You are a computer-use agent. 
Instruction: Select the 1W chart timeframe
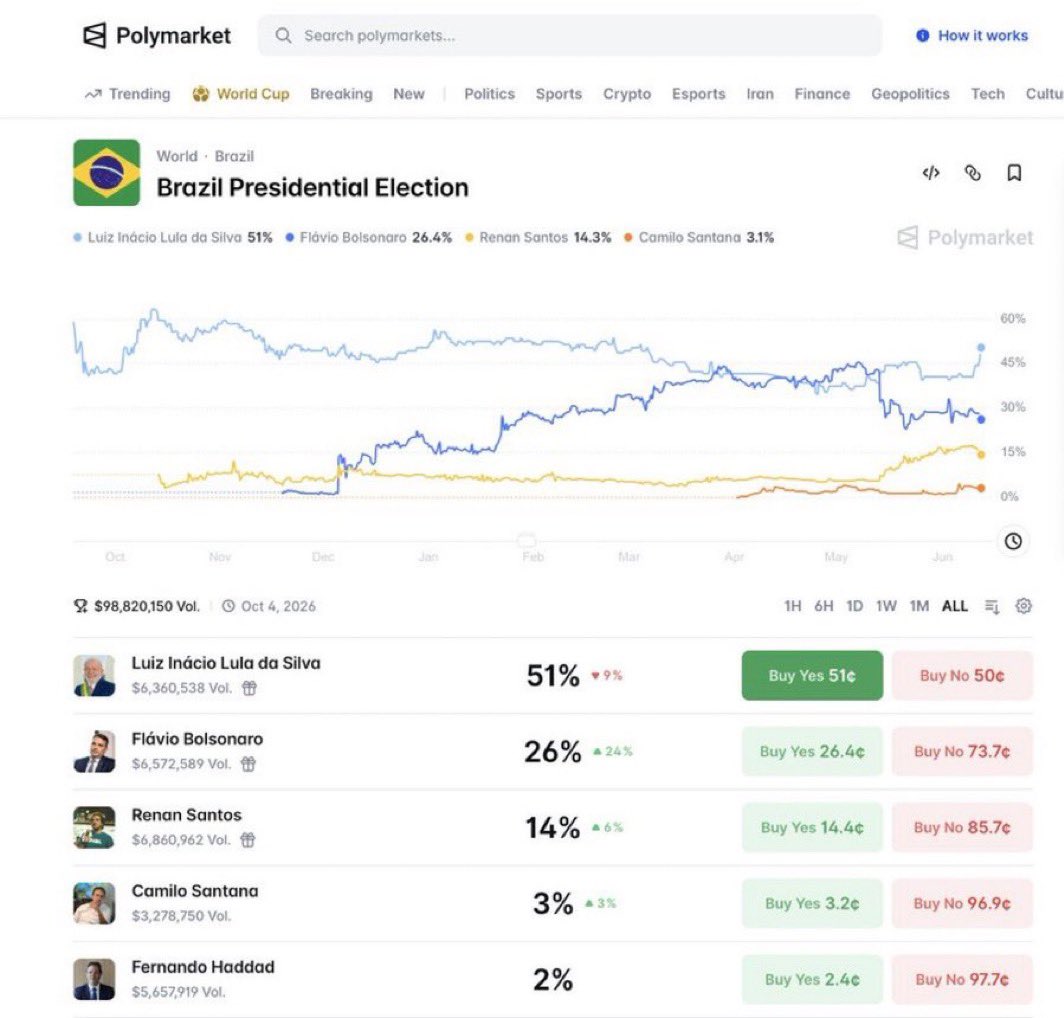coord(886,606)
